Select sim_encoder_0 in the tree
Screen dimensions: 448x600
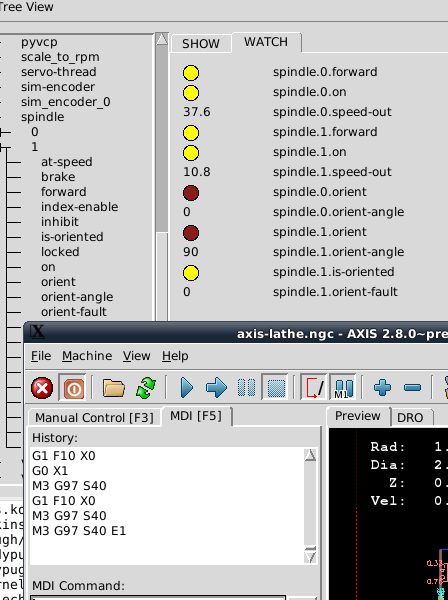(x=65, y=102)
